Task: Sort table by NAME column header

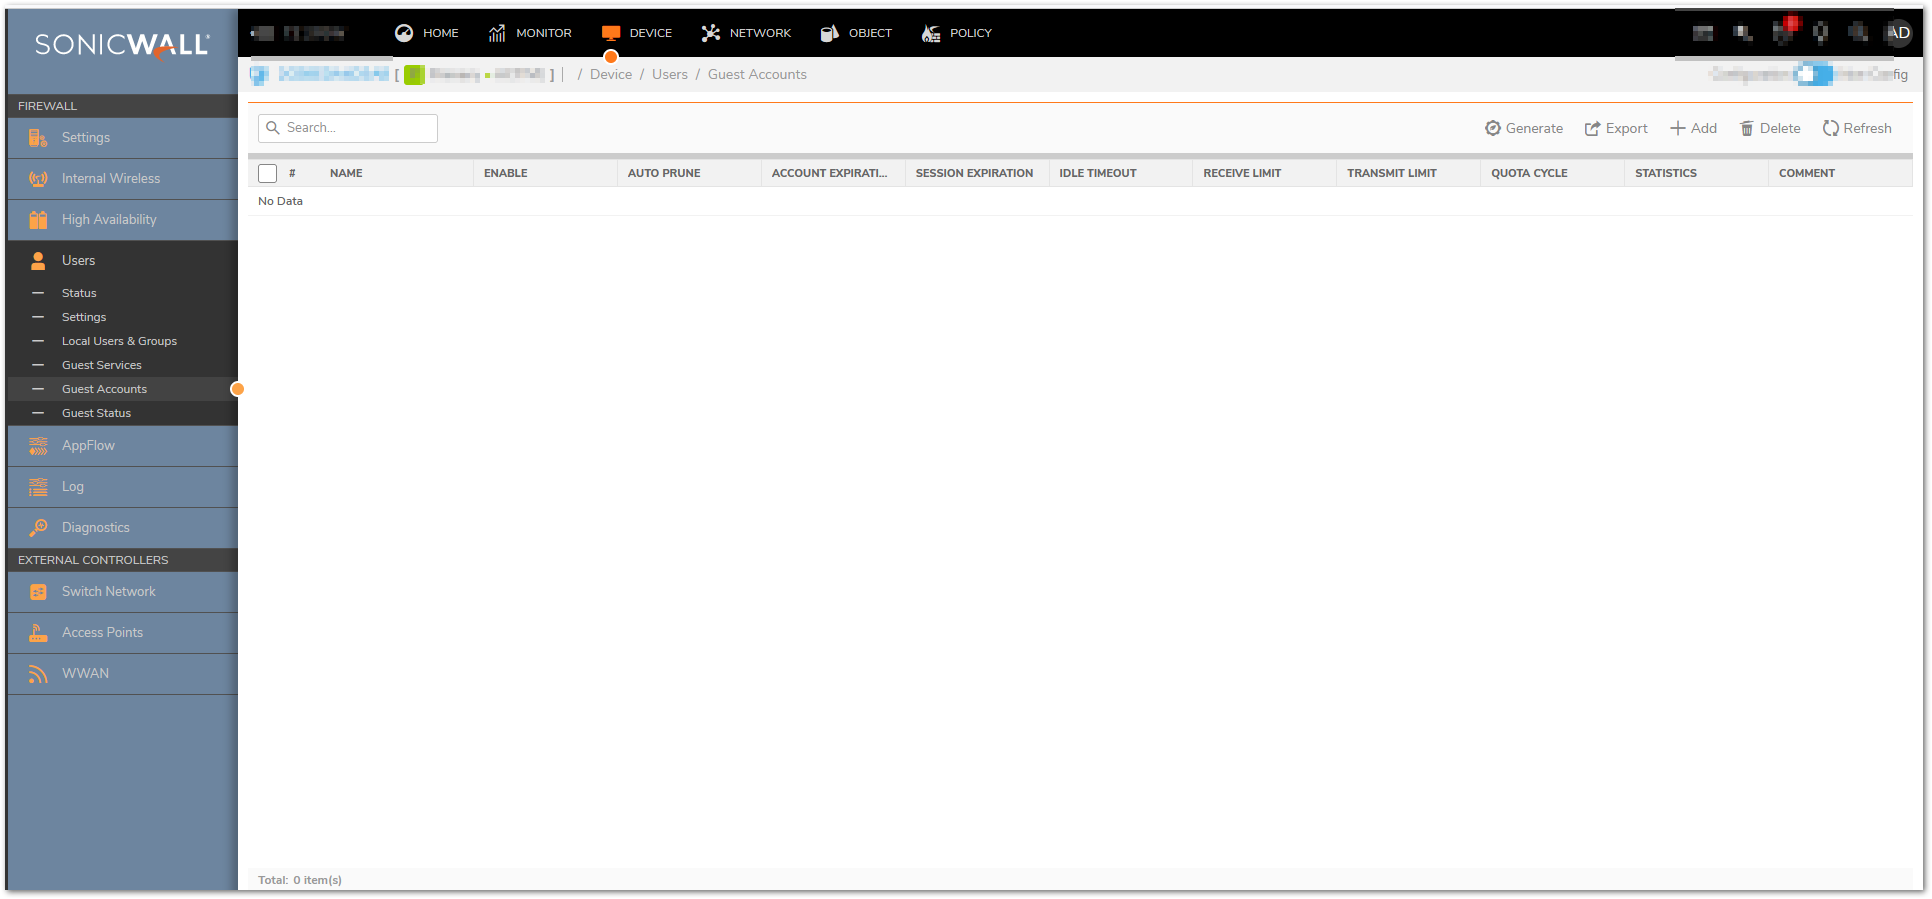Action: [x=346, y=174]
